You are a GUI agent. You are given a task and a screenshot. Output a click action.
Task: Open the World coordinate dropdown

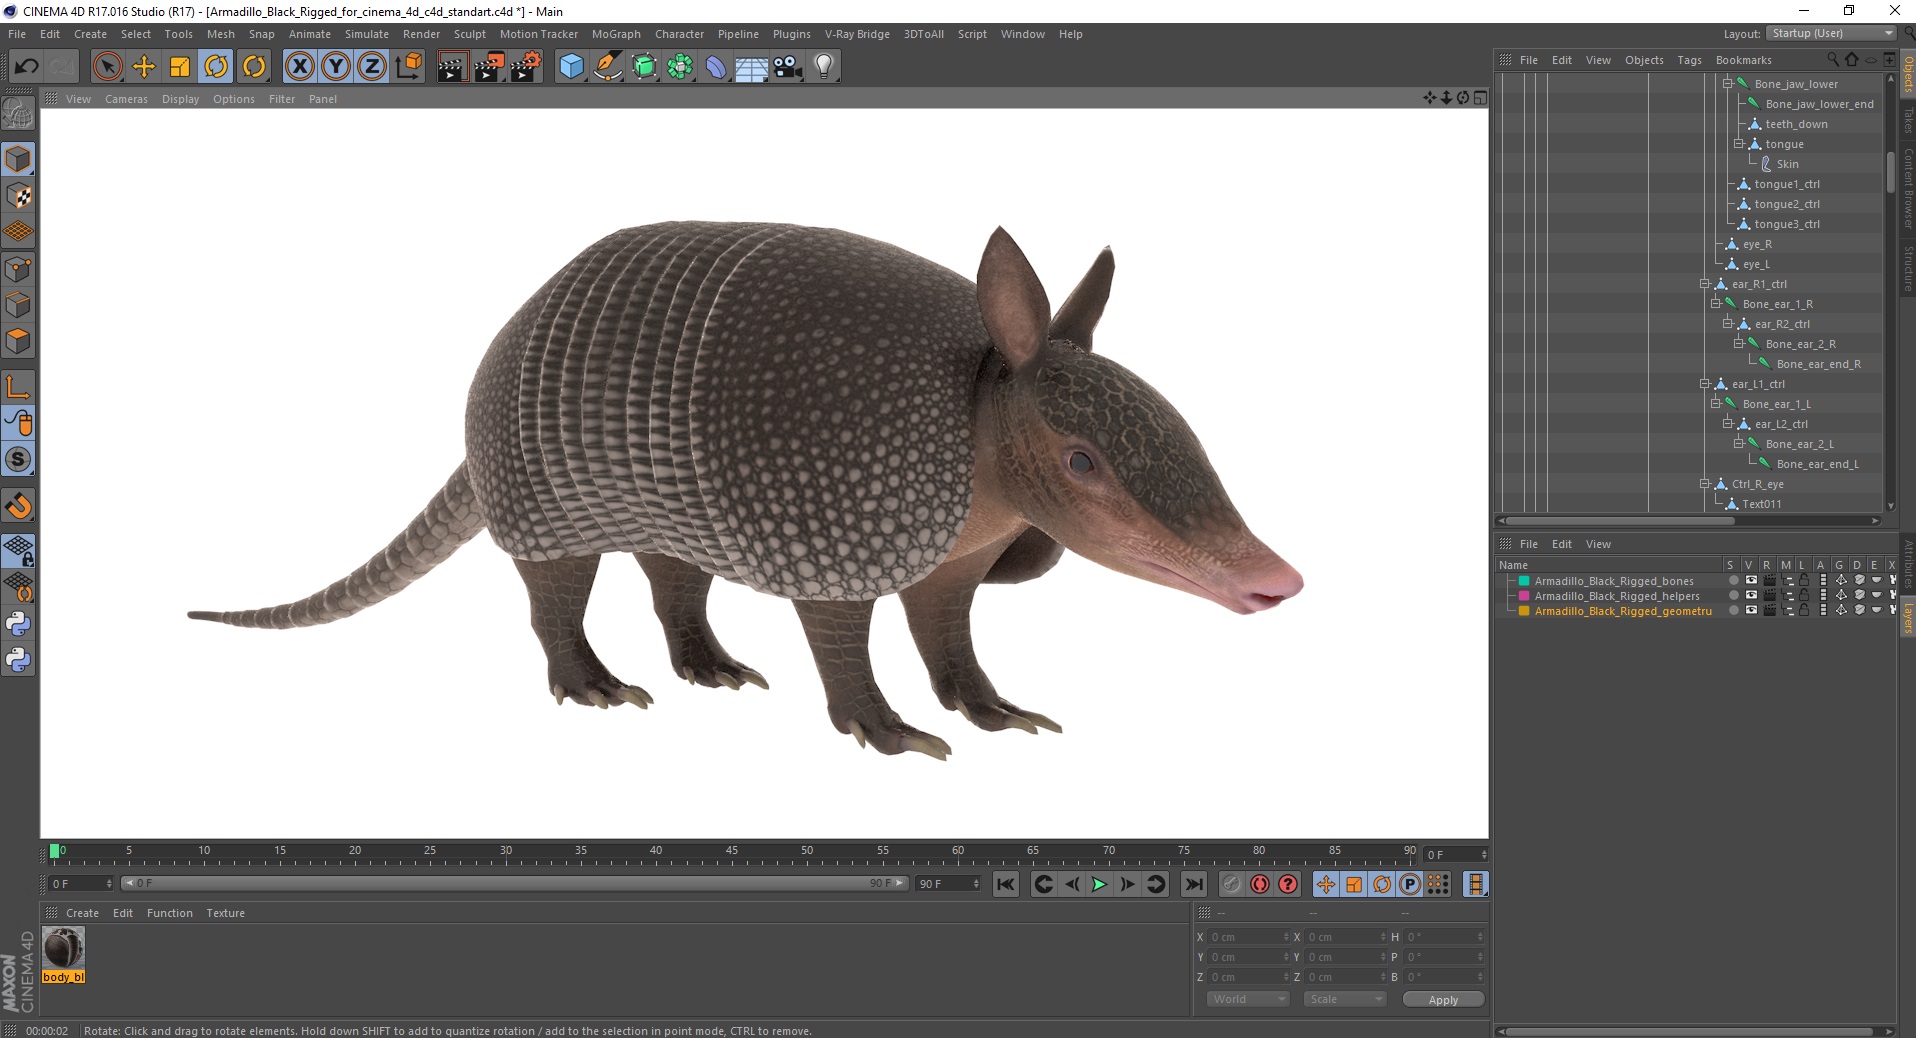1247,999
